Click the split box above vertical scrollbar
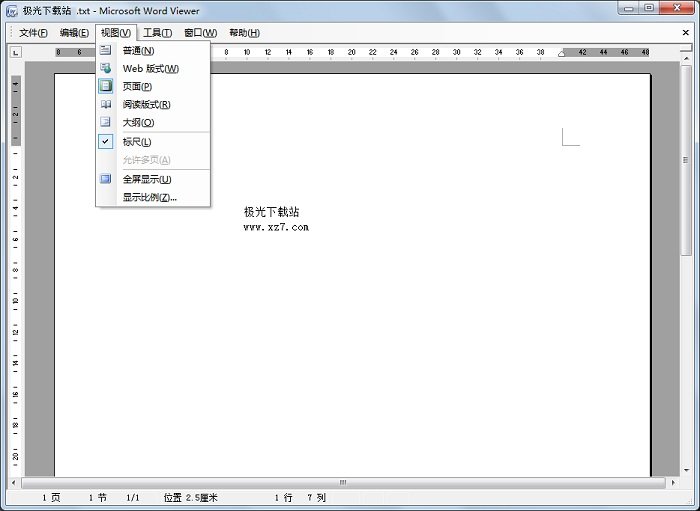Viewport: 700px width, 511px height. coord(686,49)
